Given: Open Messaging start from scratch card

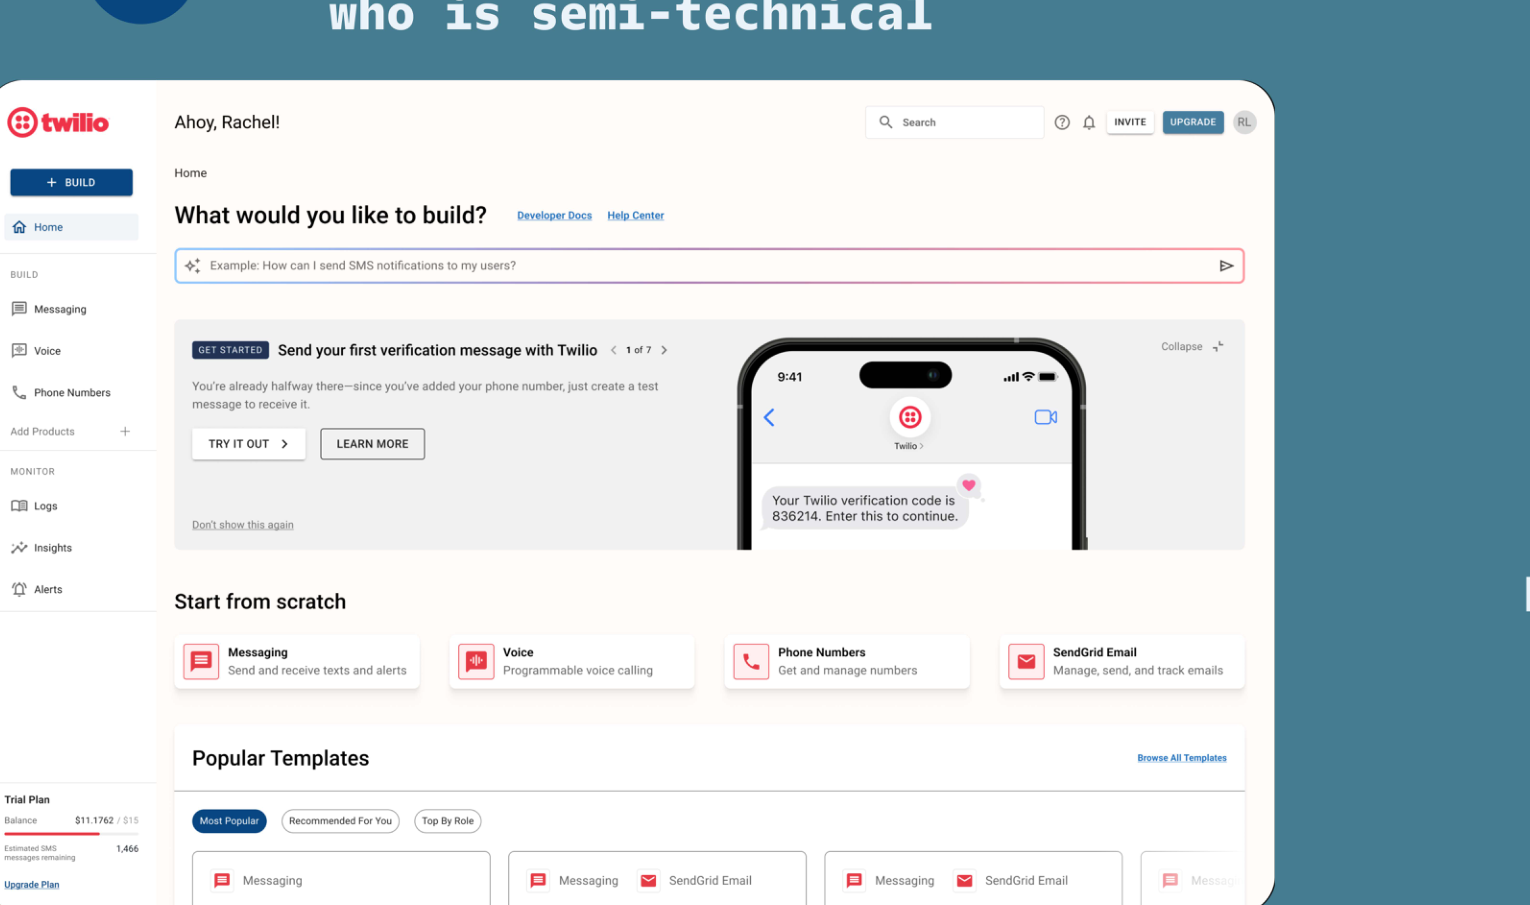Looking at the screenshot, I should click(297, 661).
